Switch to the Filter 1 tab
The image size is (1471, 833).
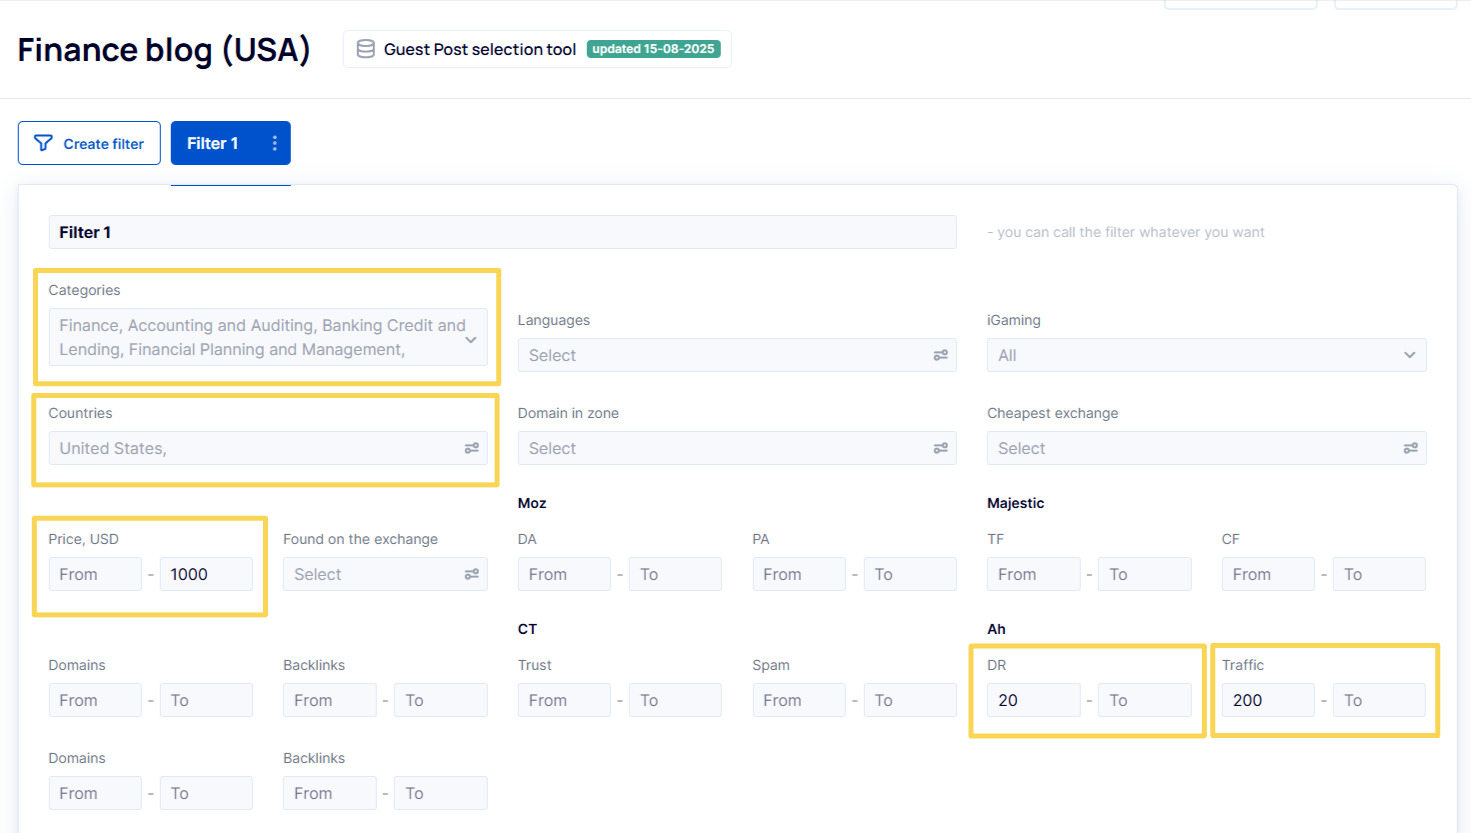[x=213, y=143]
